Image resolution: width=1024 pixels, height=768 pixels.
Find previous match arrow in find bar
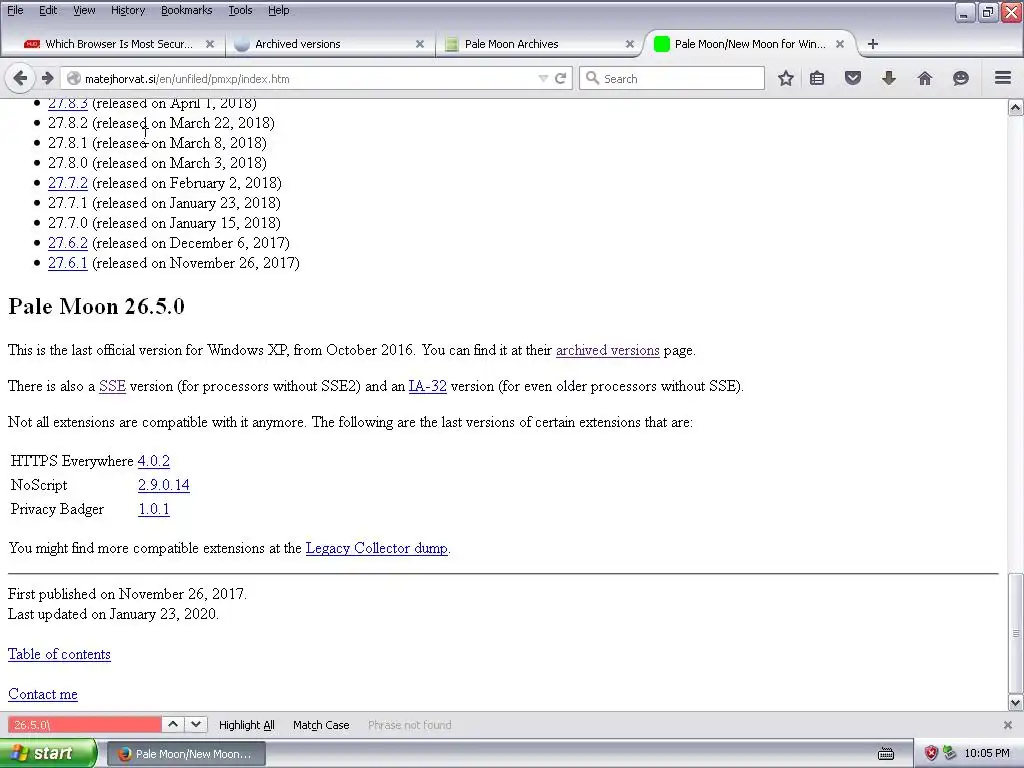pyautogui.click(x=172, y=724)
